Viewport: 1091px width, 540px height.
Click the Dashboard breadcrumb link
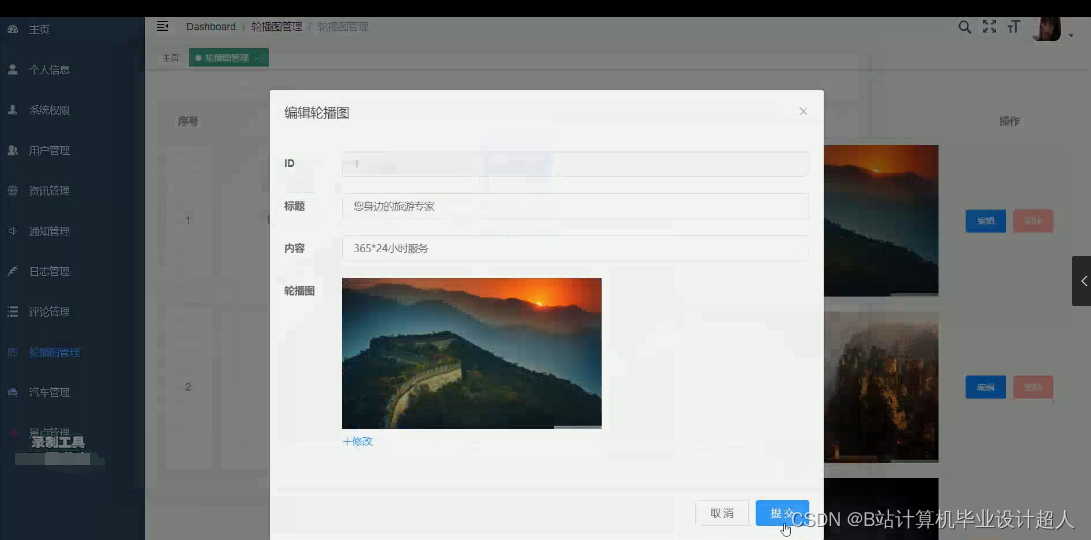click(211, 26)
